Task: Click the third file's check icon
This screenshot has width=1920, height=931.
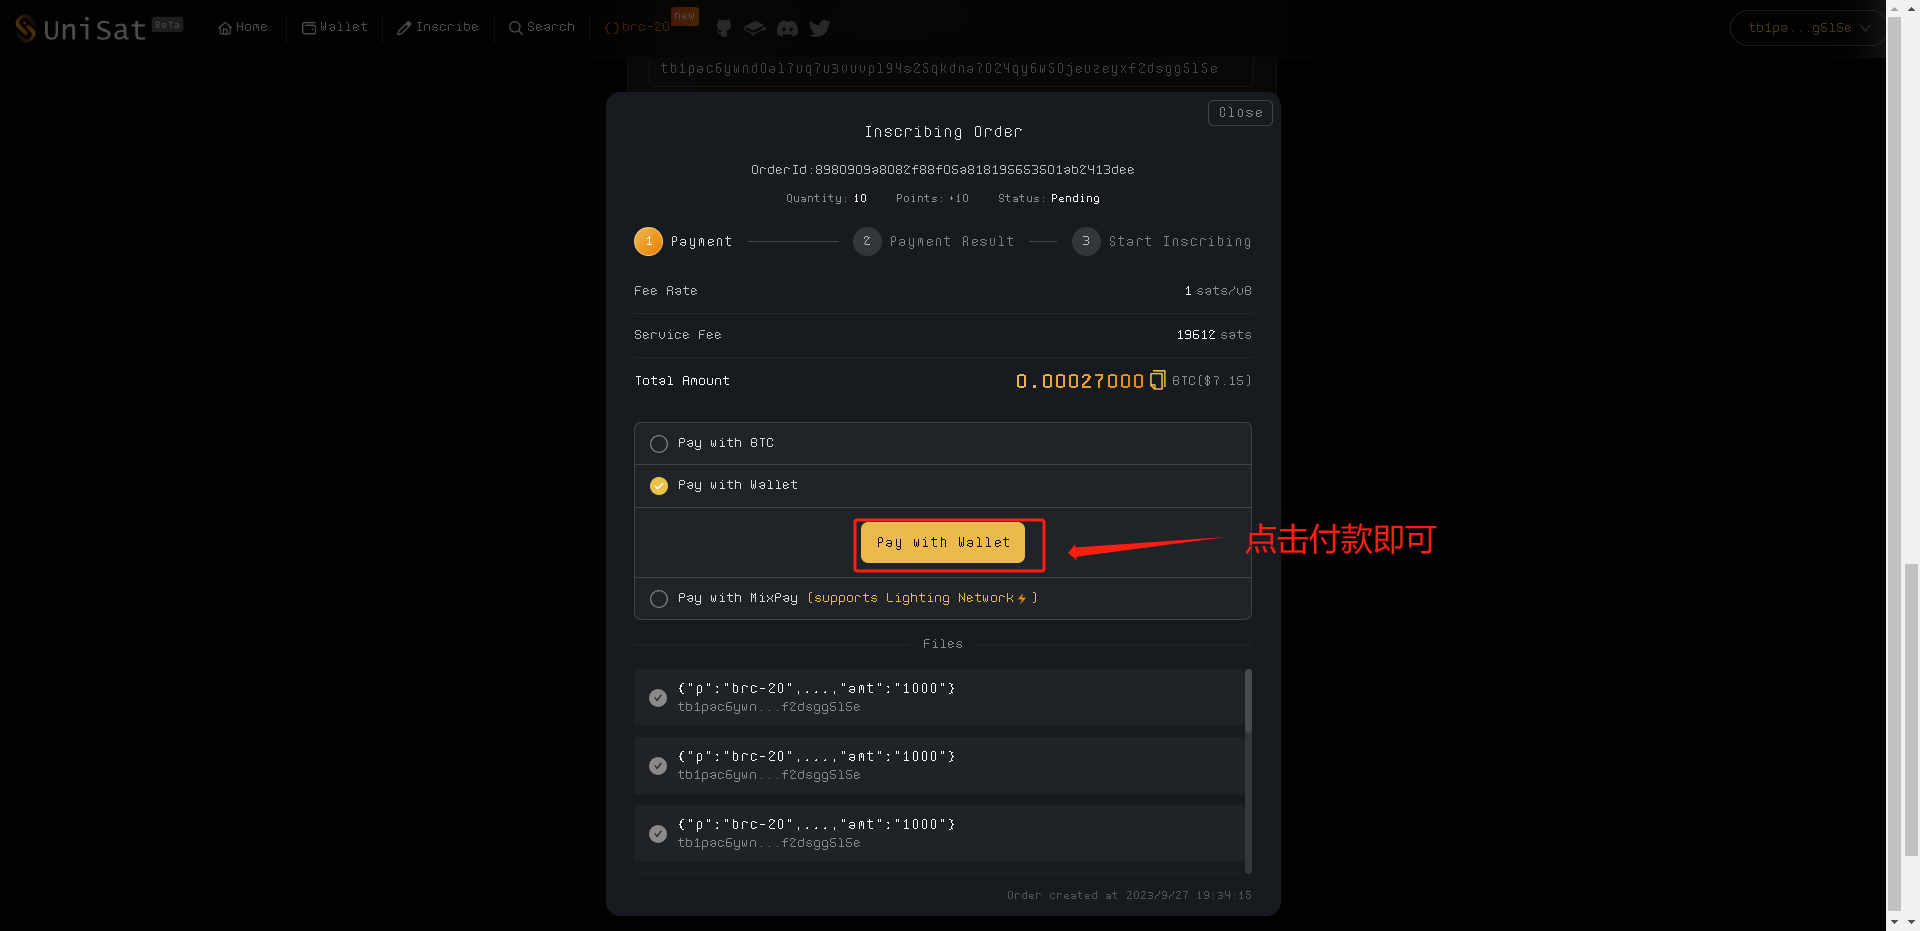Action: coord(658,834)
